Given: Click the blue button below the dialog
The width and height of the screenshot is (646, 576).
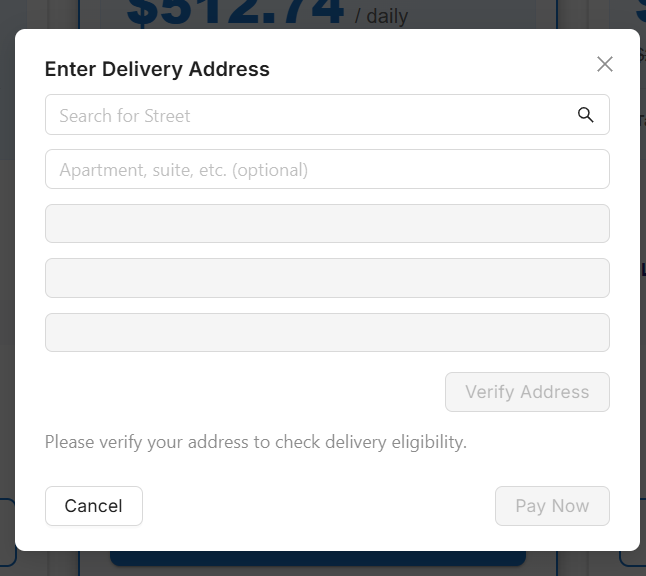Looking at the screenshot, I should 317,559.
